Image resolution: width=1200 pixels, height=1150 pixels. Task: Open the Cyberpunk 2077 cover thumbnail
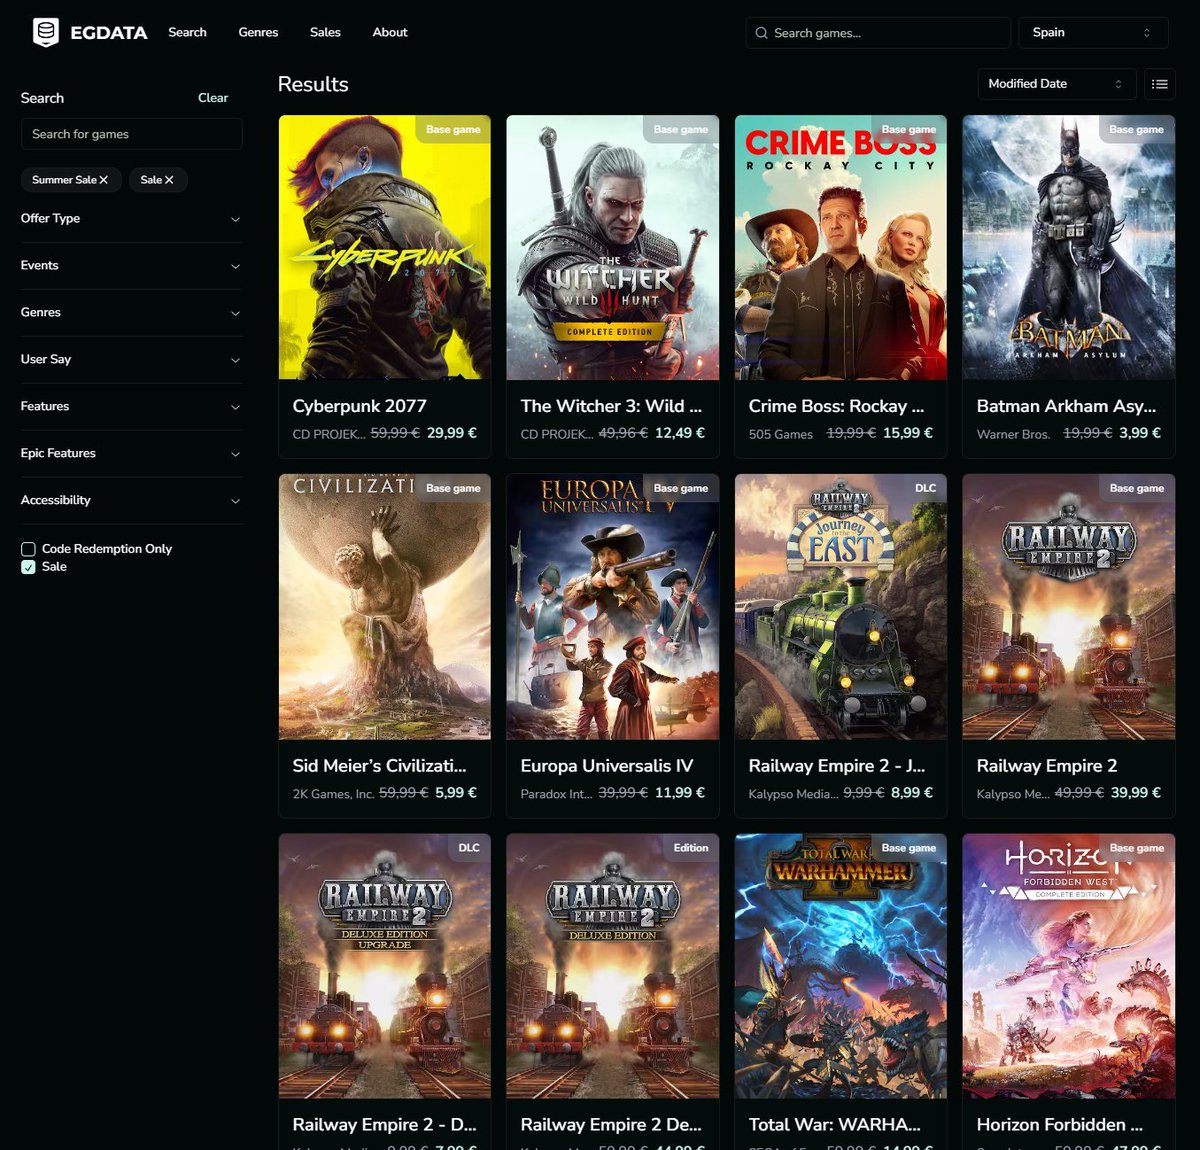pyautogui.click(x=385, y=248)
